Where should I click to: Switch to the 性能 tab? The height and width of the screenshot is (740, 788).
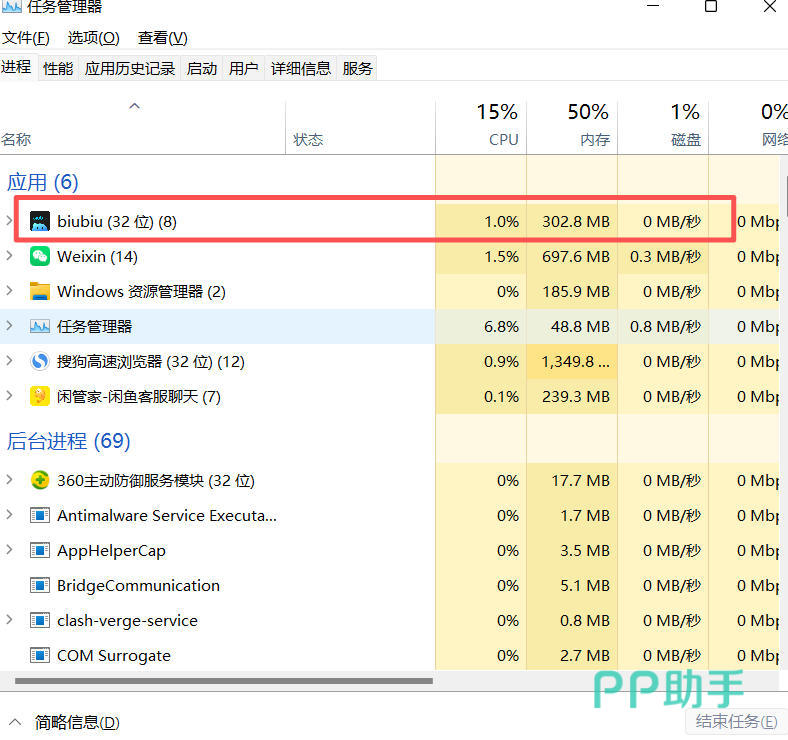tap(58, 69)
